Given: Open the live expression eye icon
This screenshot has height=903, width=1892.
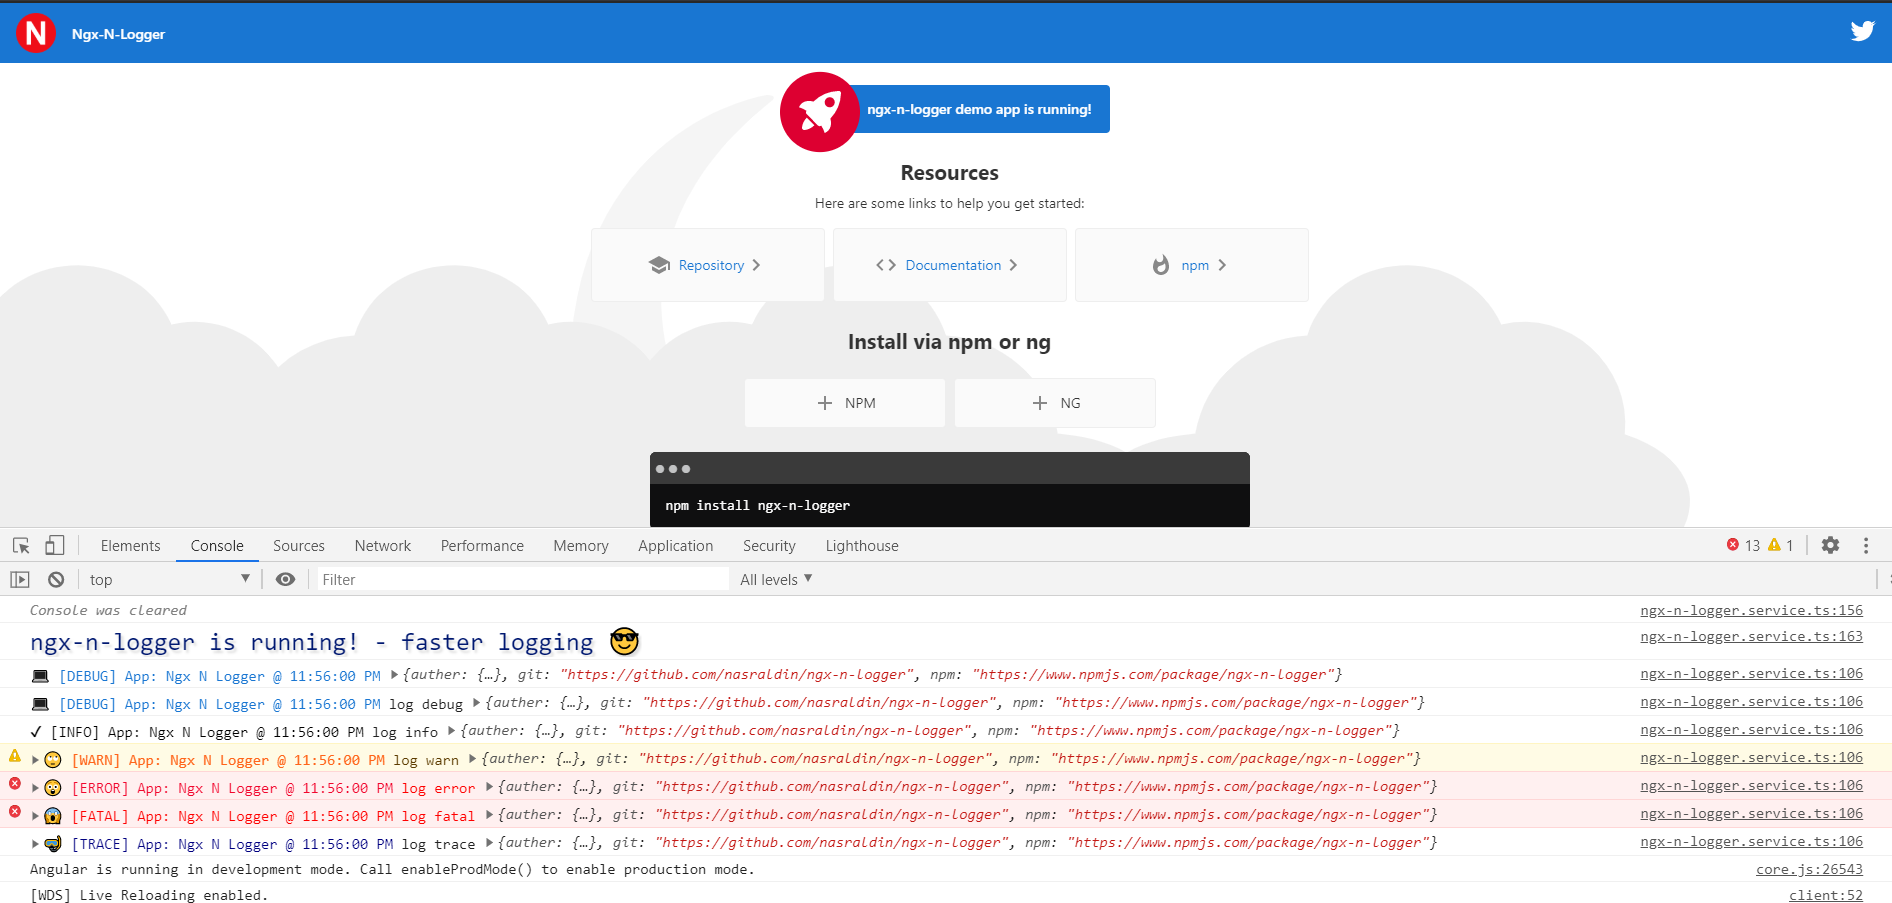Looking at the screenshot, I should 285,579.
